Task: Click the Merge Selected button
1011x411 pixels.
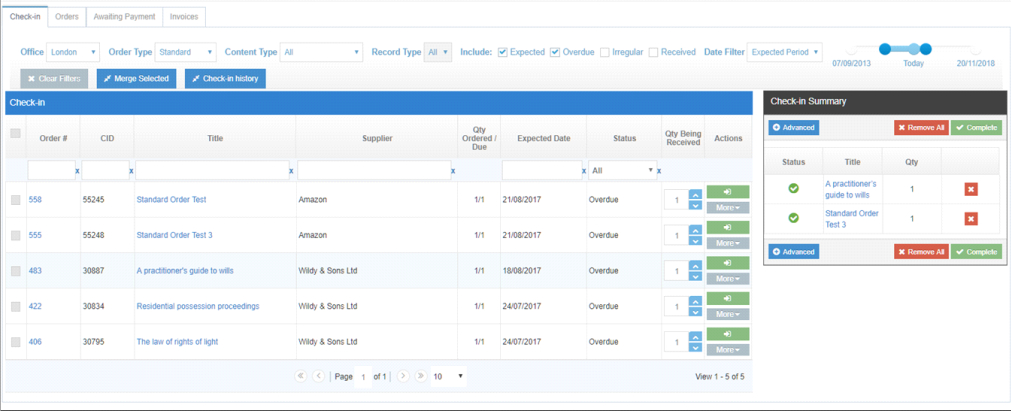Action: (x=136, y=79)
